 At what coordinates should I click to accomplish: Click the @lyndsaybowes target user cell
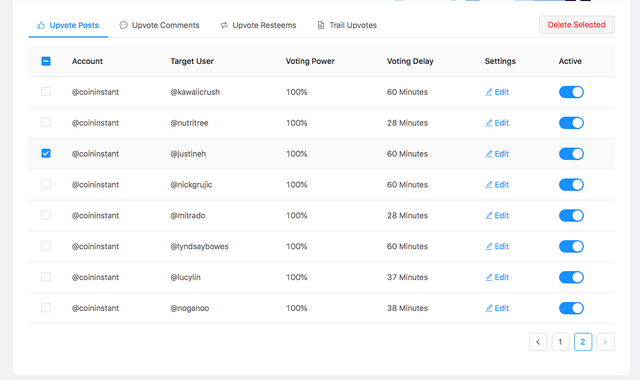pyautogui.click(x=200, y=247)
